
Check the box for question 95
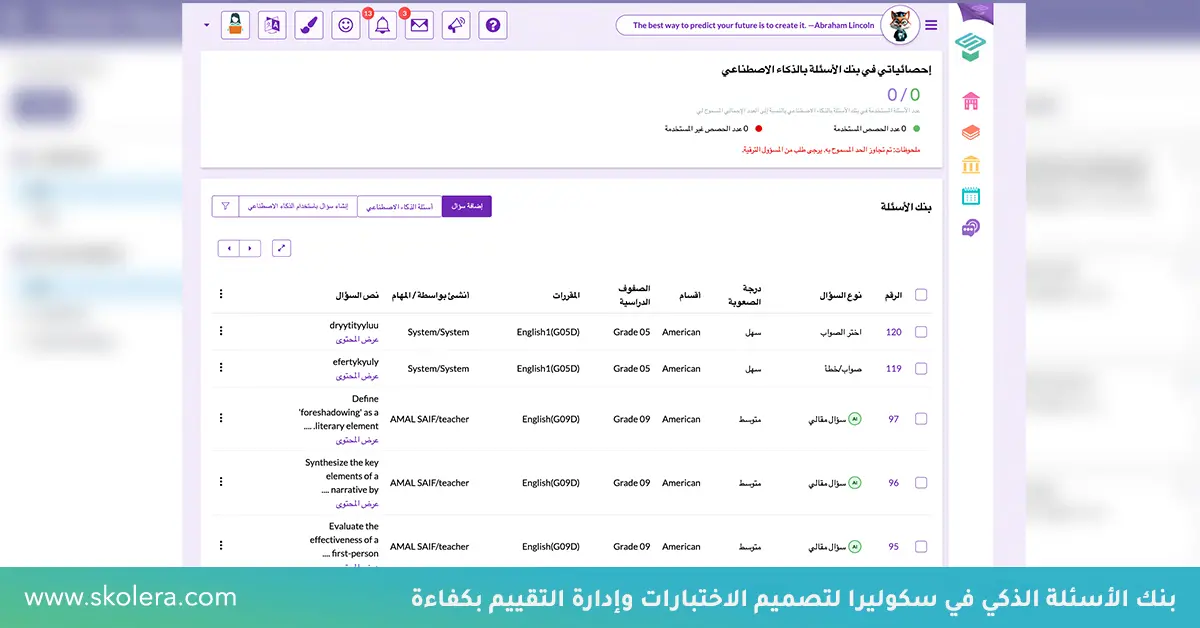[921, 547]
